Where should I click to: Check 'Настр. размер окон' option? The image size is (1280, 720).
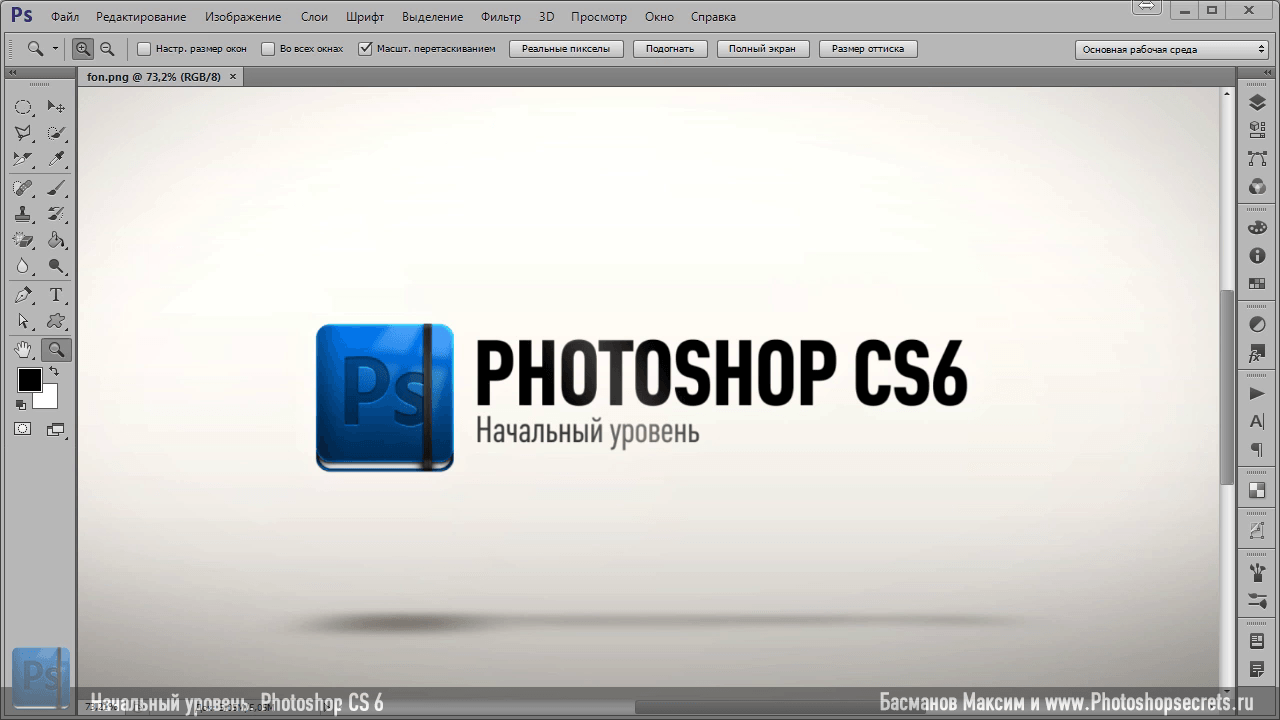tap(144, 48)
